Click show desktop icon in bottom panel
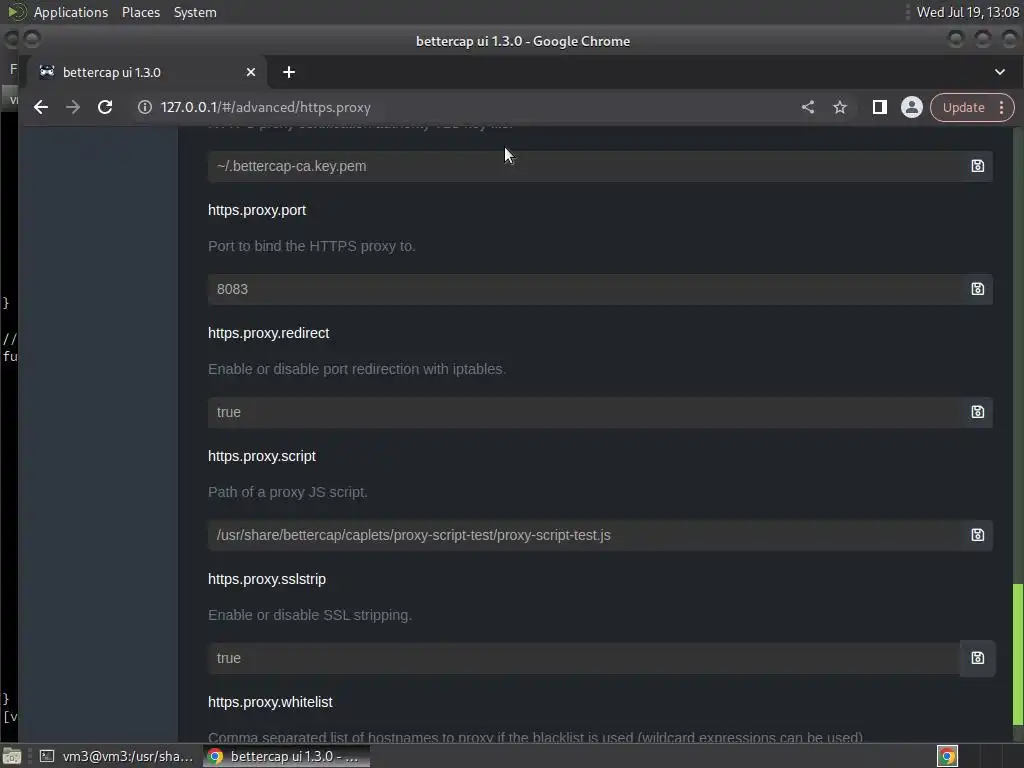The width and height of the screenshot is (1024, 768). (x=12, y=756)
